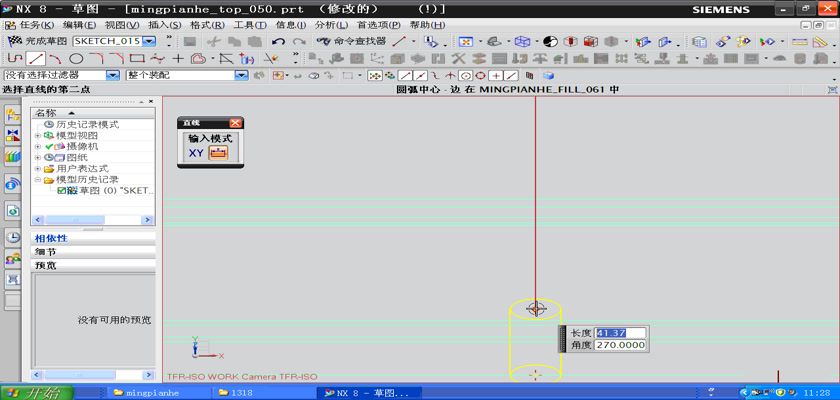Expand the Drawing (图纸) node

(x=38, y=157)
